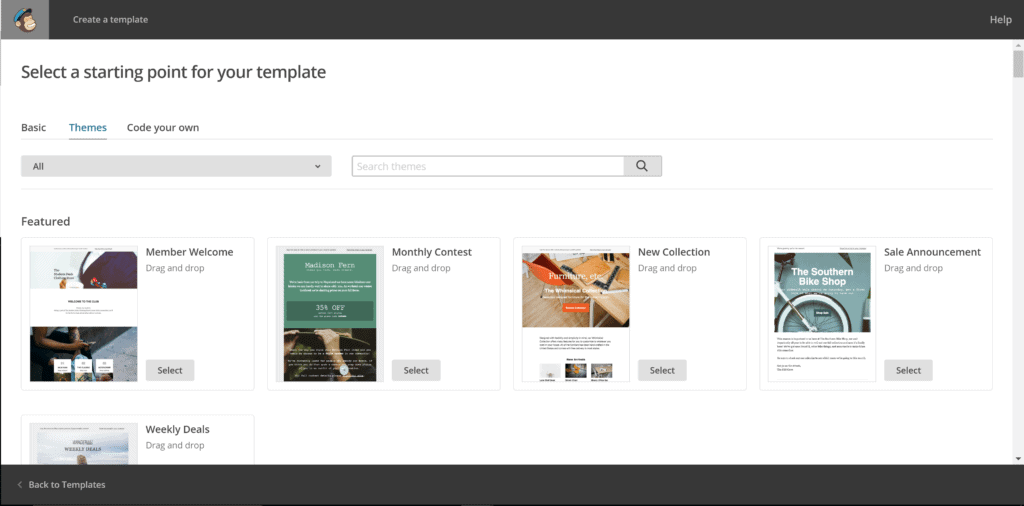The width and height of the screenshot is (1024, 506).
Task: Switch to the Themes tab
Action: (88, 127)
